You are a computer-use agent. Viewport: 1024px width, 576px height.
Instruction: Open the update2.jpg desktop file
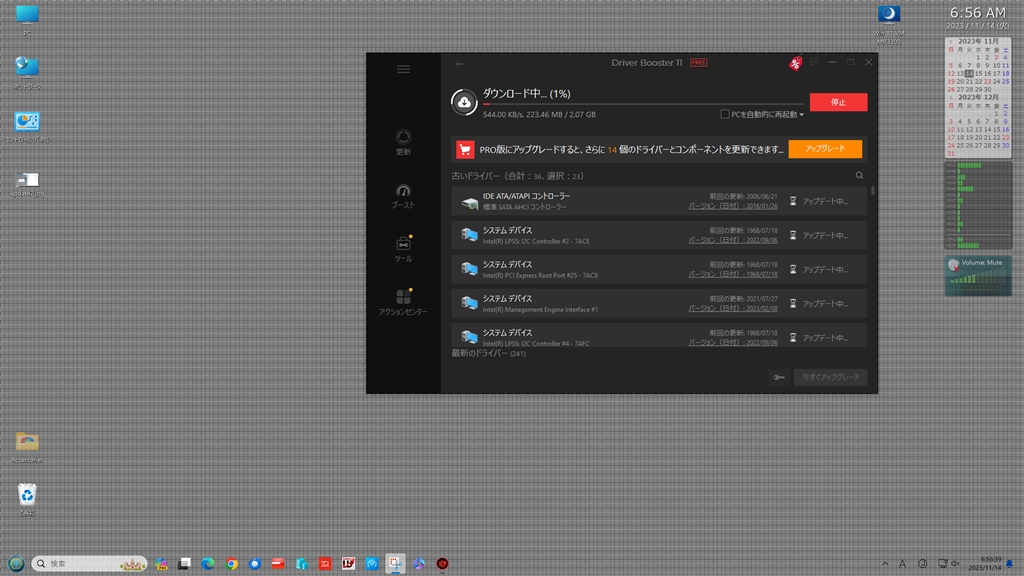(27, 184)
